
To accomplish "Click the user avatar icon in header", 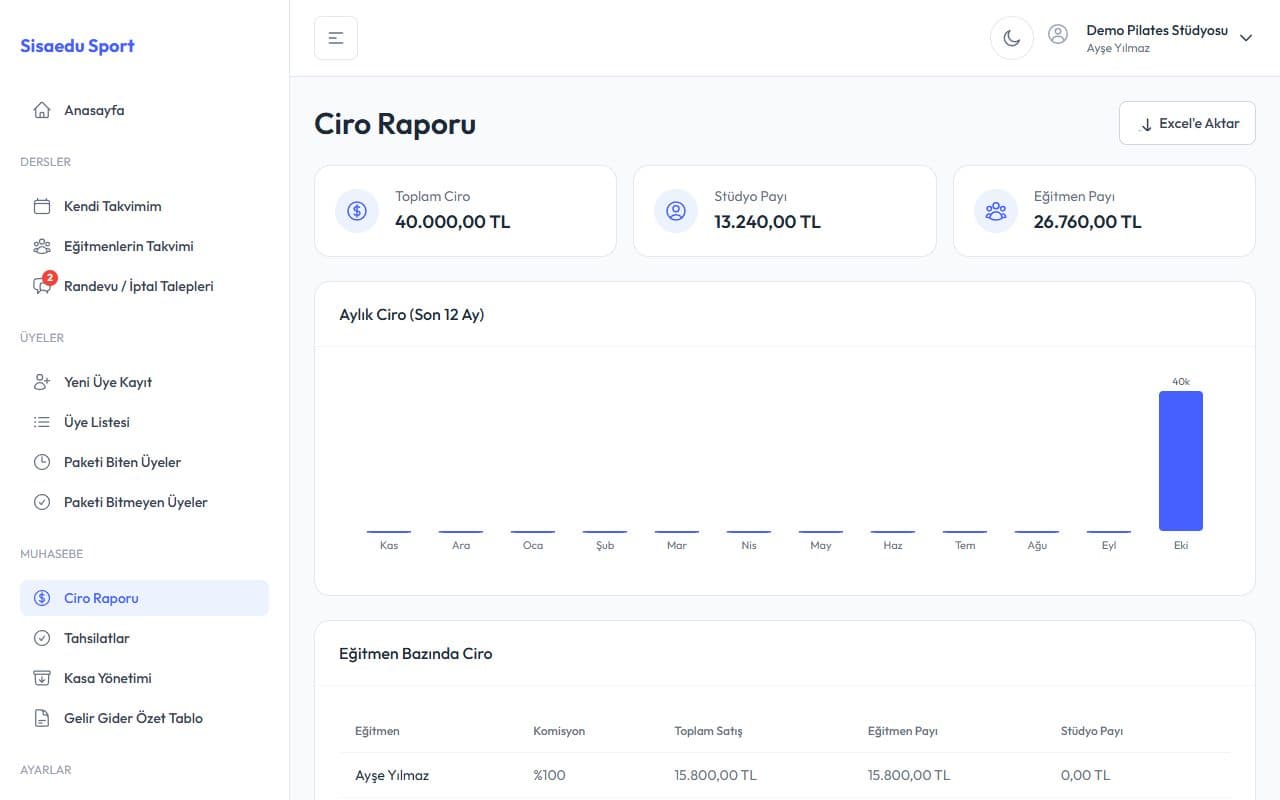I will pos(1058,34).
